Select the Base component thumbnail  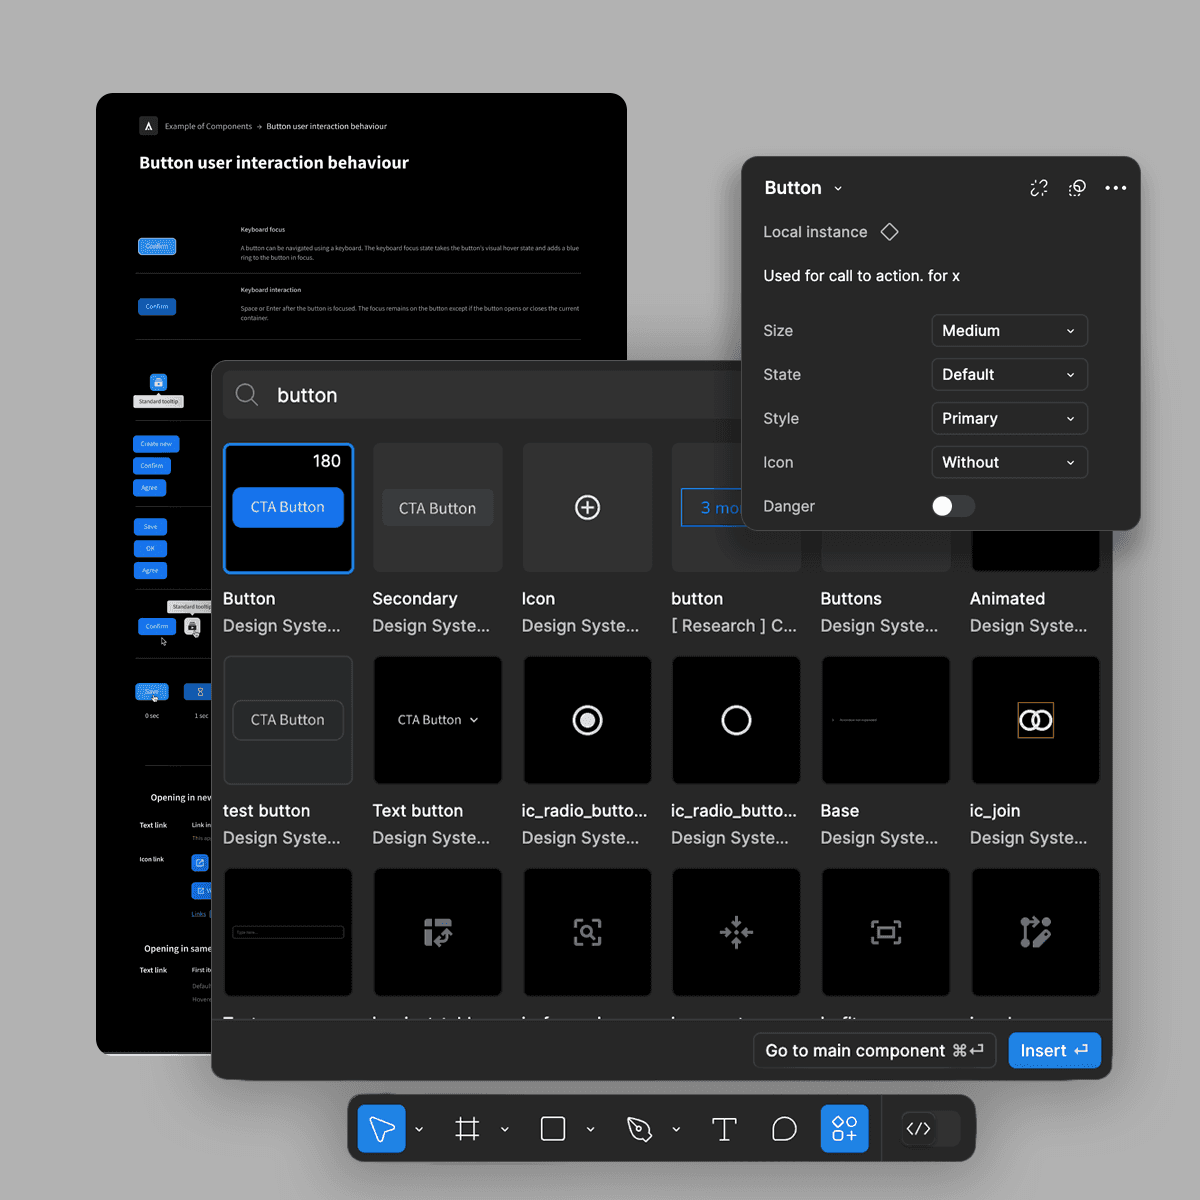(886, 720)
